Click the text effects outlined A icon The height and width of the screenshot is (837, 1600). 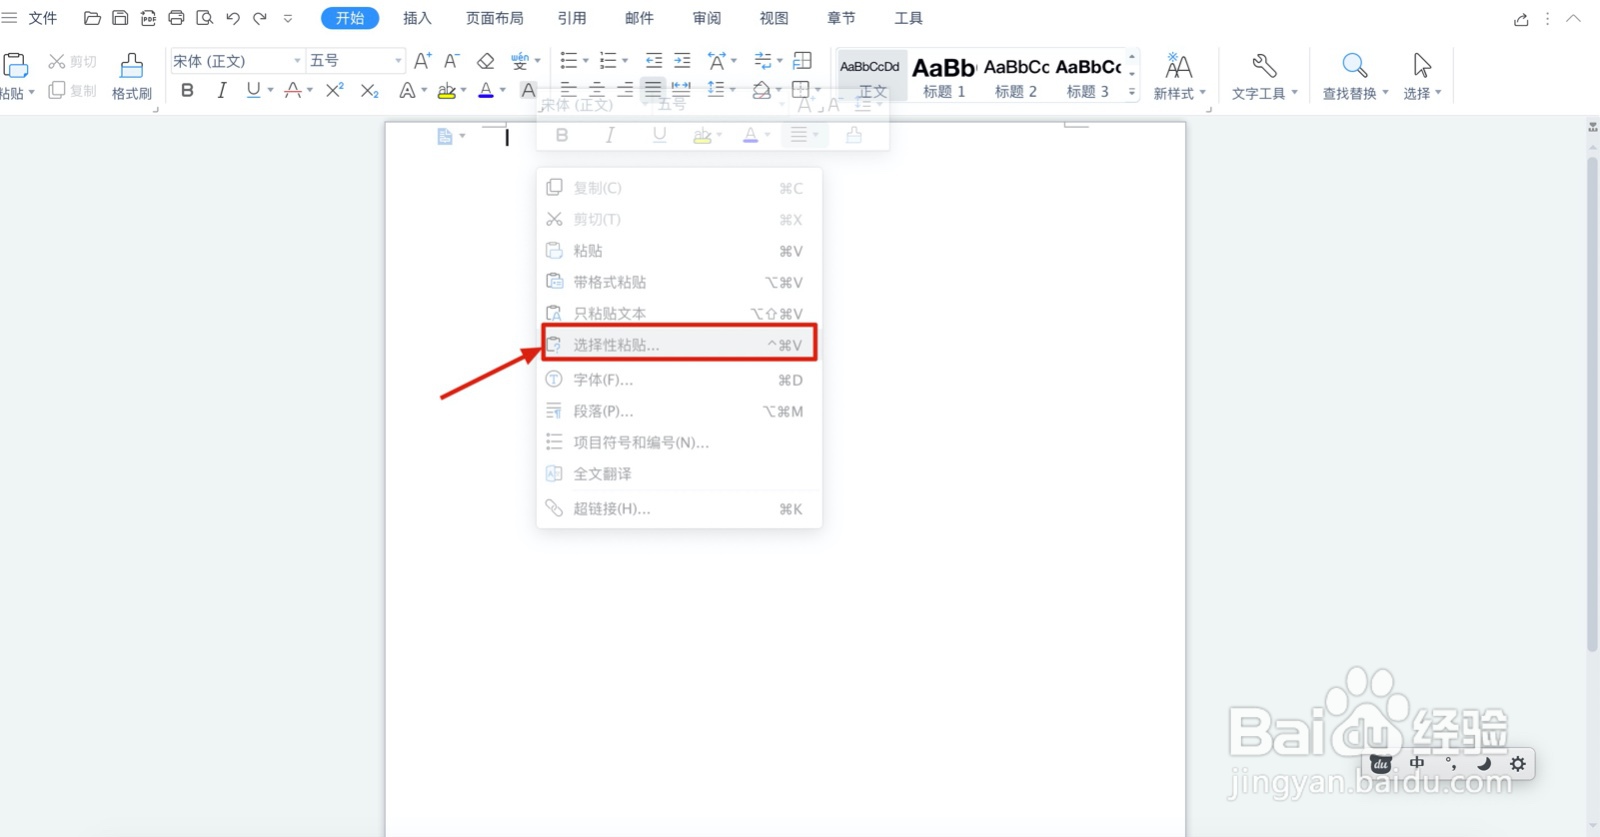pos(407,90)
